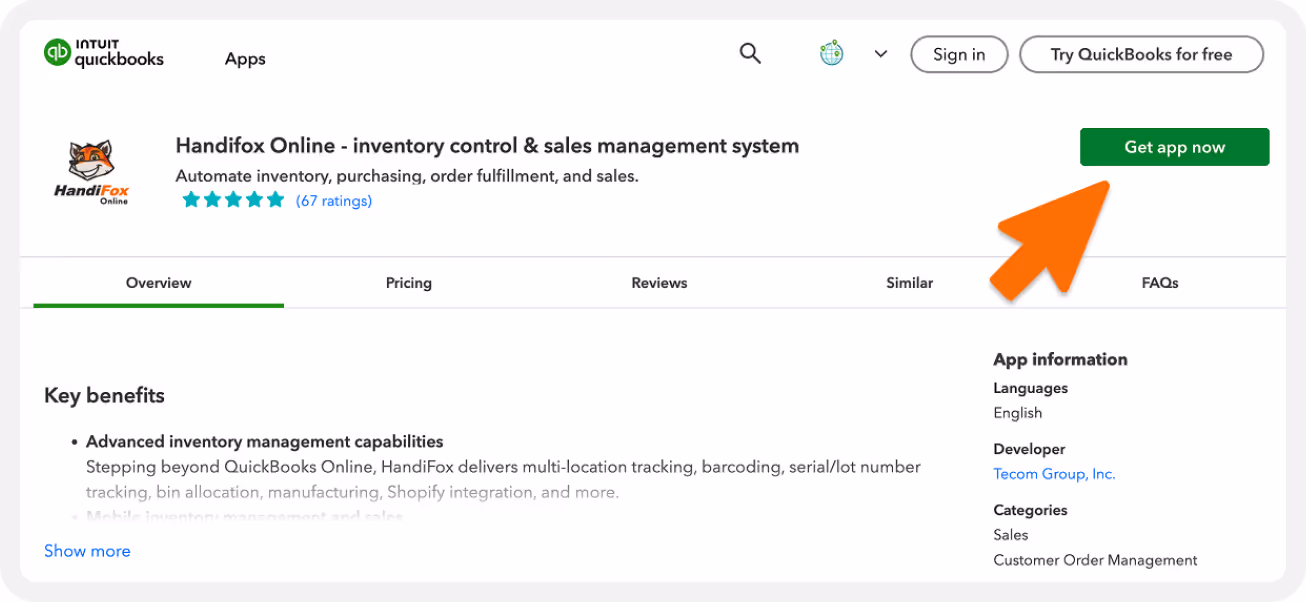
Task: Open the Reviews tab
Action: tap(659, 283)
